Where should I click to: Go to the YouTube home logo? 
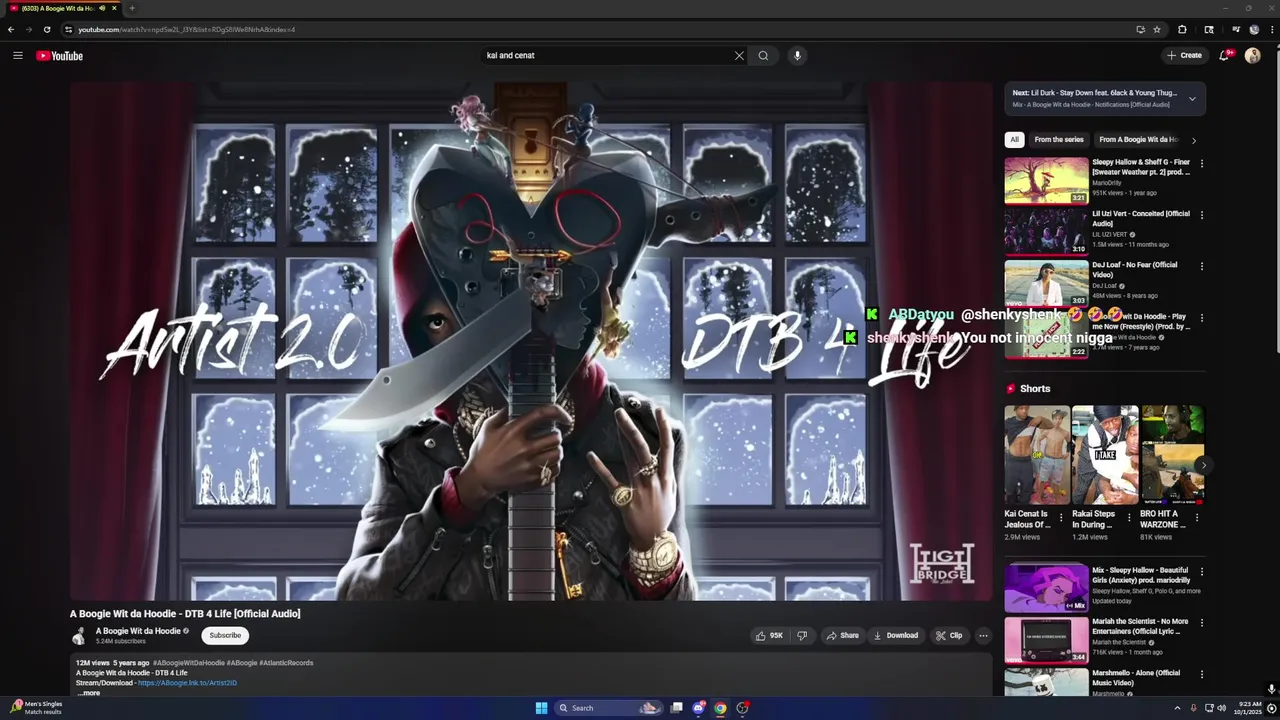[x=60, y=56]
